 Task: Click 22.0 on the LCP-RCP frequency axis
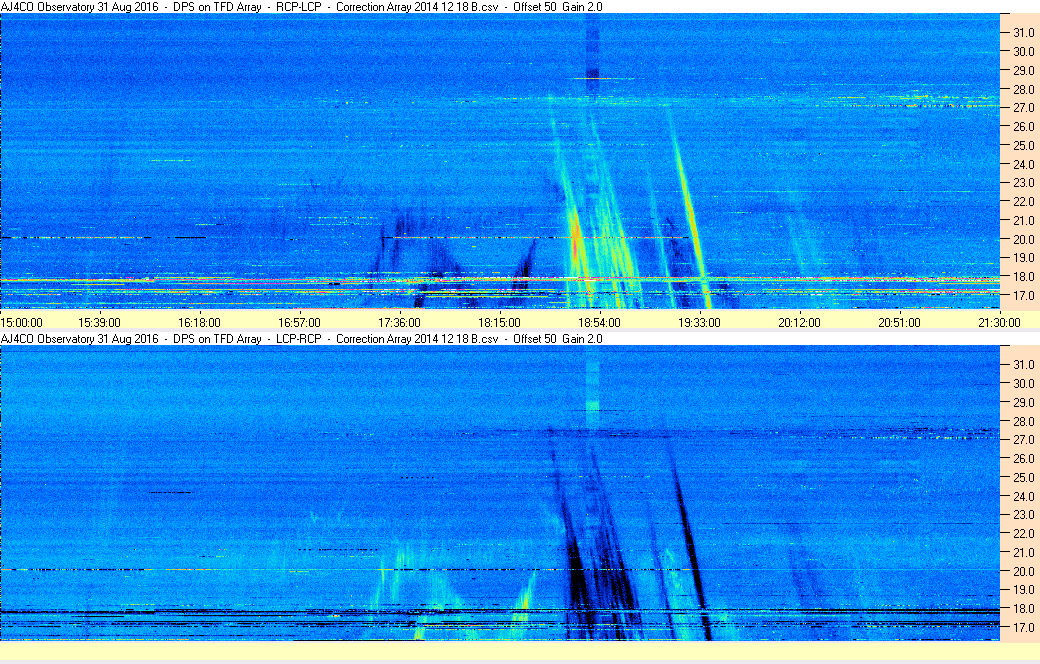(1023, 534)
